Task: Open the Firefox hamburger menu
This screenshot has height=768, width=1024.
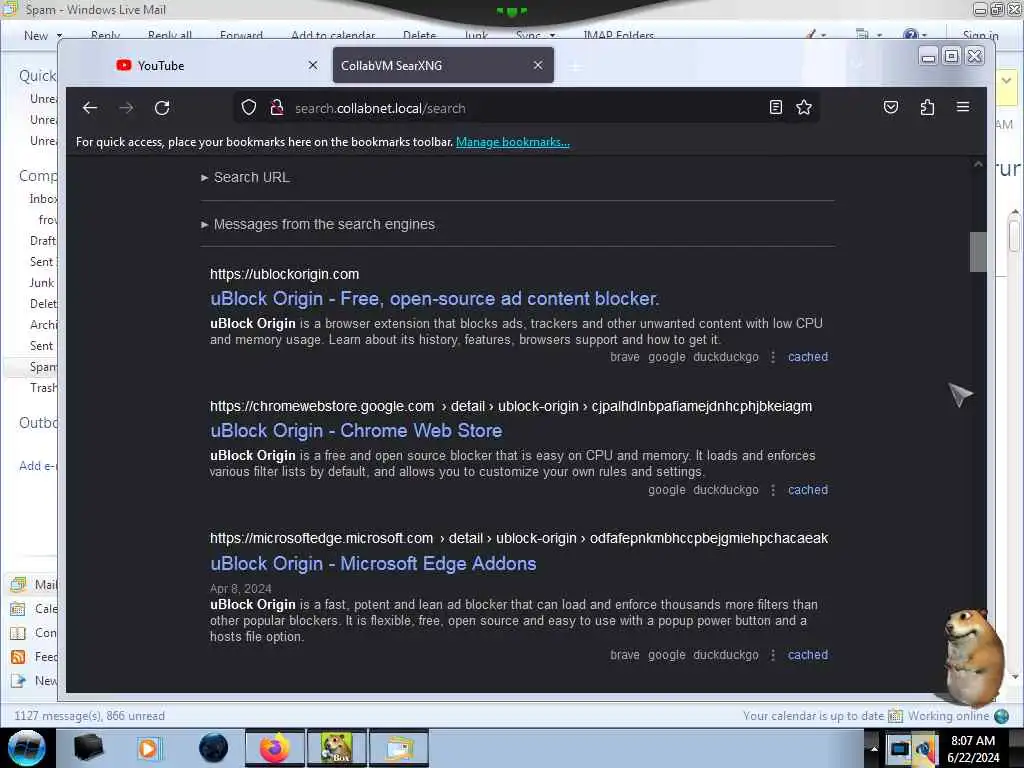Action: click(963, 107)
